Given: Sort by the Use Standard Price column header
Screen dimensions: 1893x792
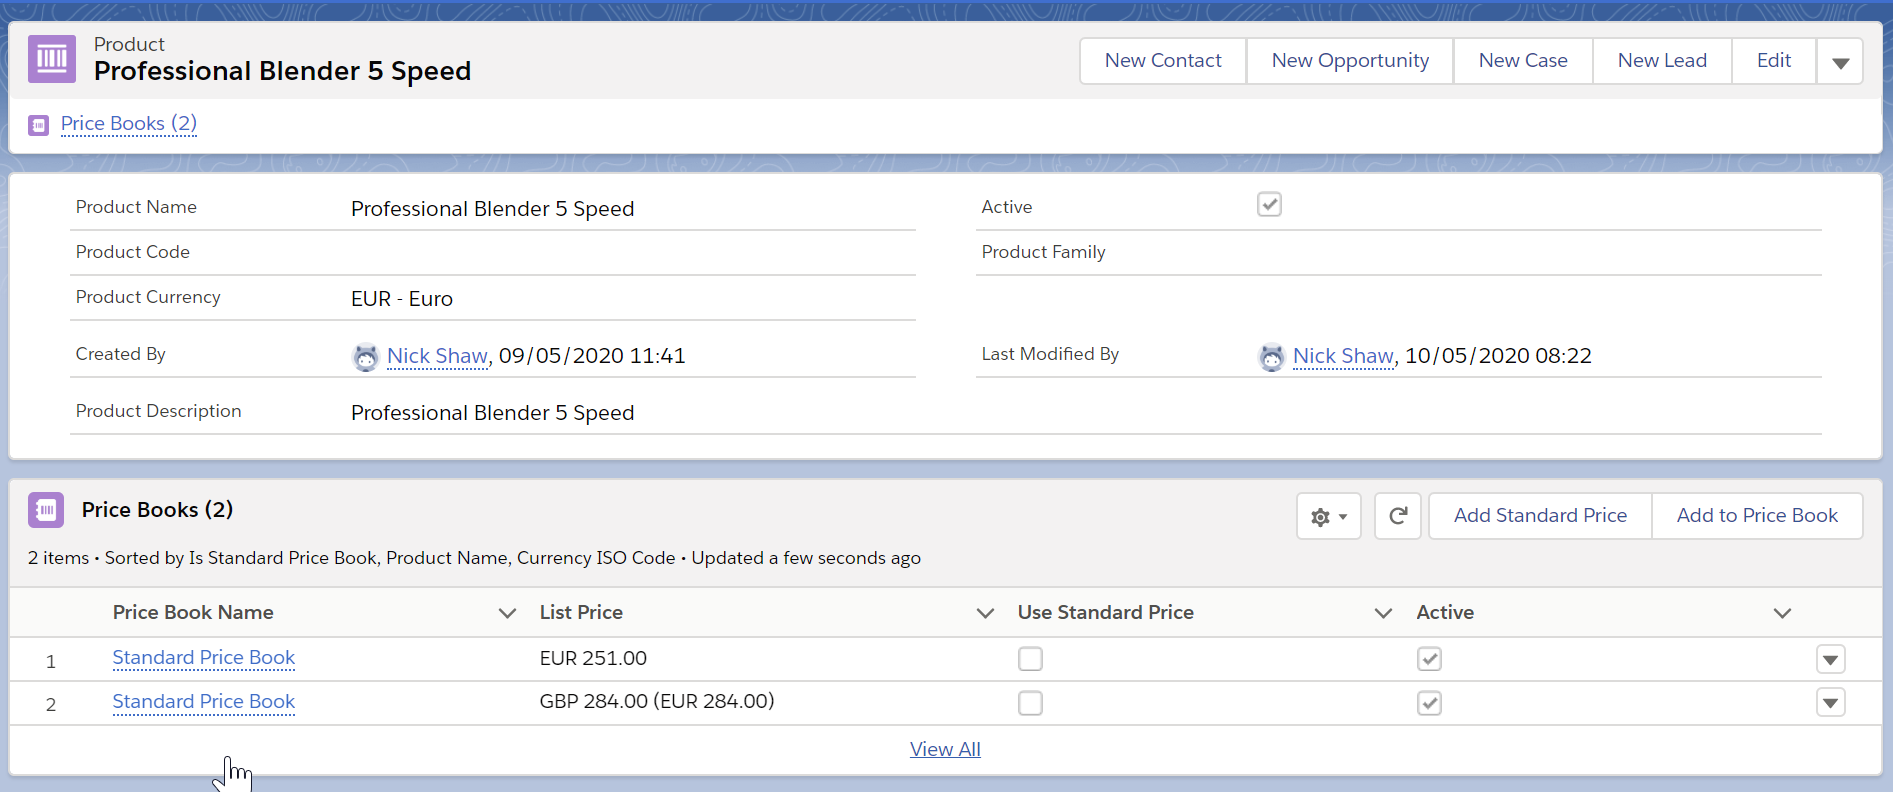Looking at the screenshot, I should 1105,613.
